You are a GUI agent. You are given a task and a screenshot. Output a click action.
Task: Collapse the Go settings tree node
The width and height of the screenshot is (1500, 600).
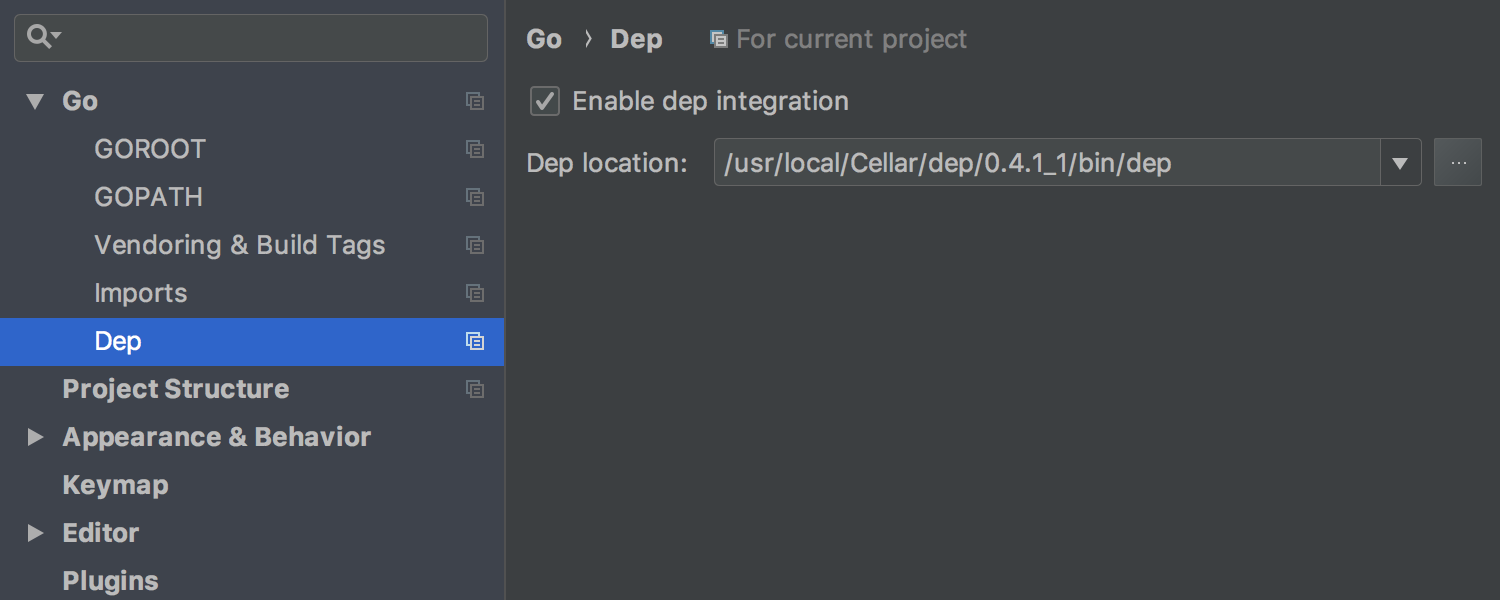tap(36, 101)
